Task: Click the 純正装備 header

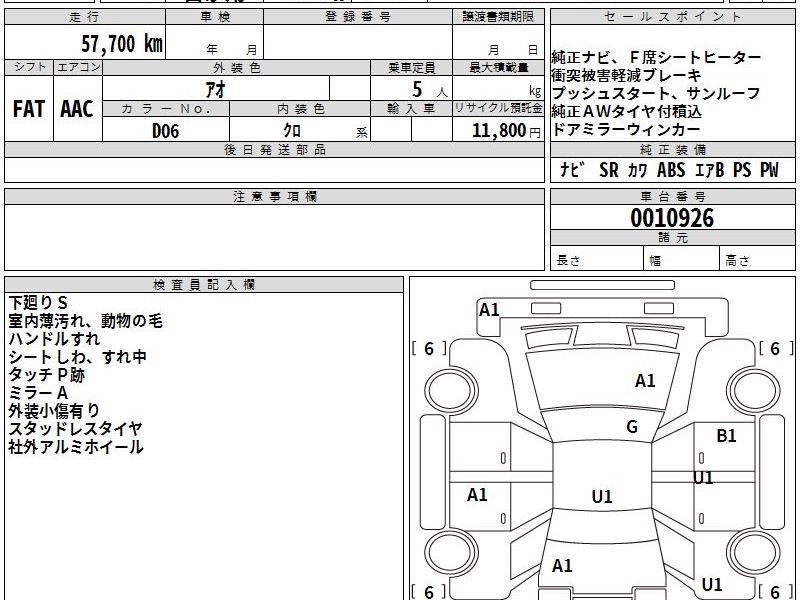Action: coord(672,149)
